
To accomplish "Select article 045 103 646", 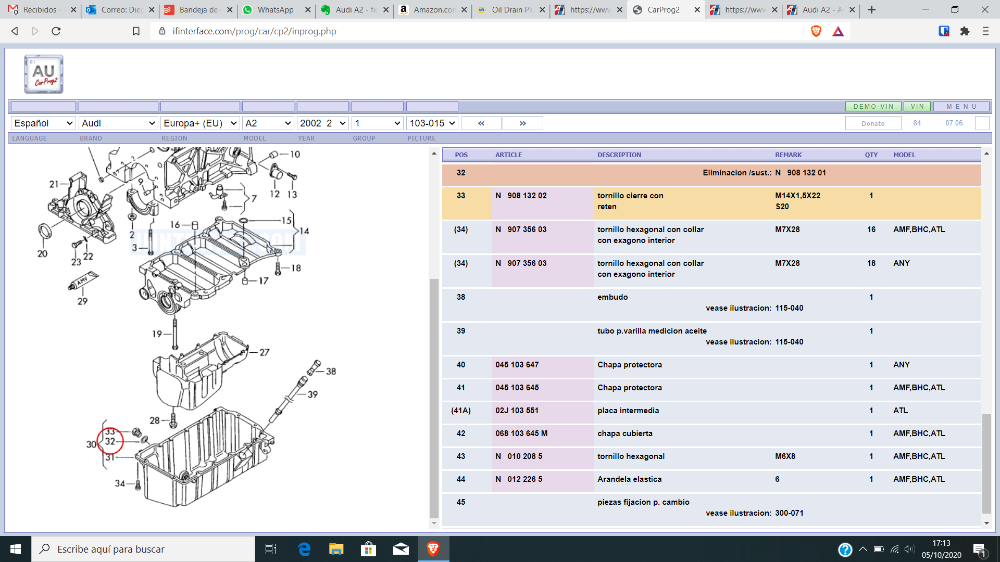I will pyautogui.click(x=517, y=388).
